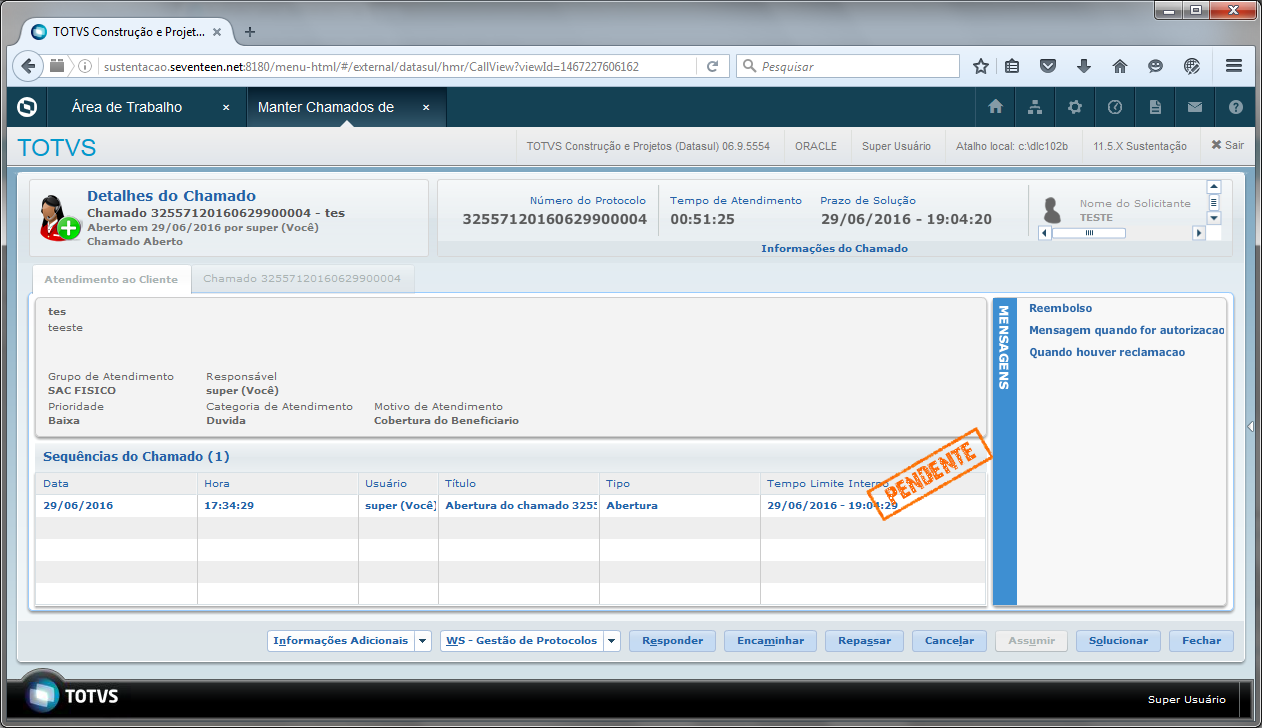Click the Fechar button
The width and height of the screenshot is (1262, 728).
pyautogui.click(x=1202, y=641)
